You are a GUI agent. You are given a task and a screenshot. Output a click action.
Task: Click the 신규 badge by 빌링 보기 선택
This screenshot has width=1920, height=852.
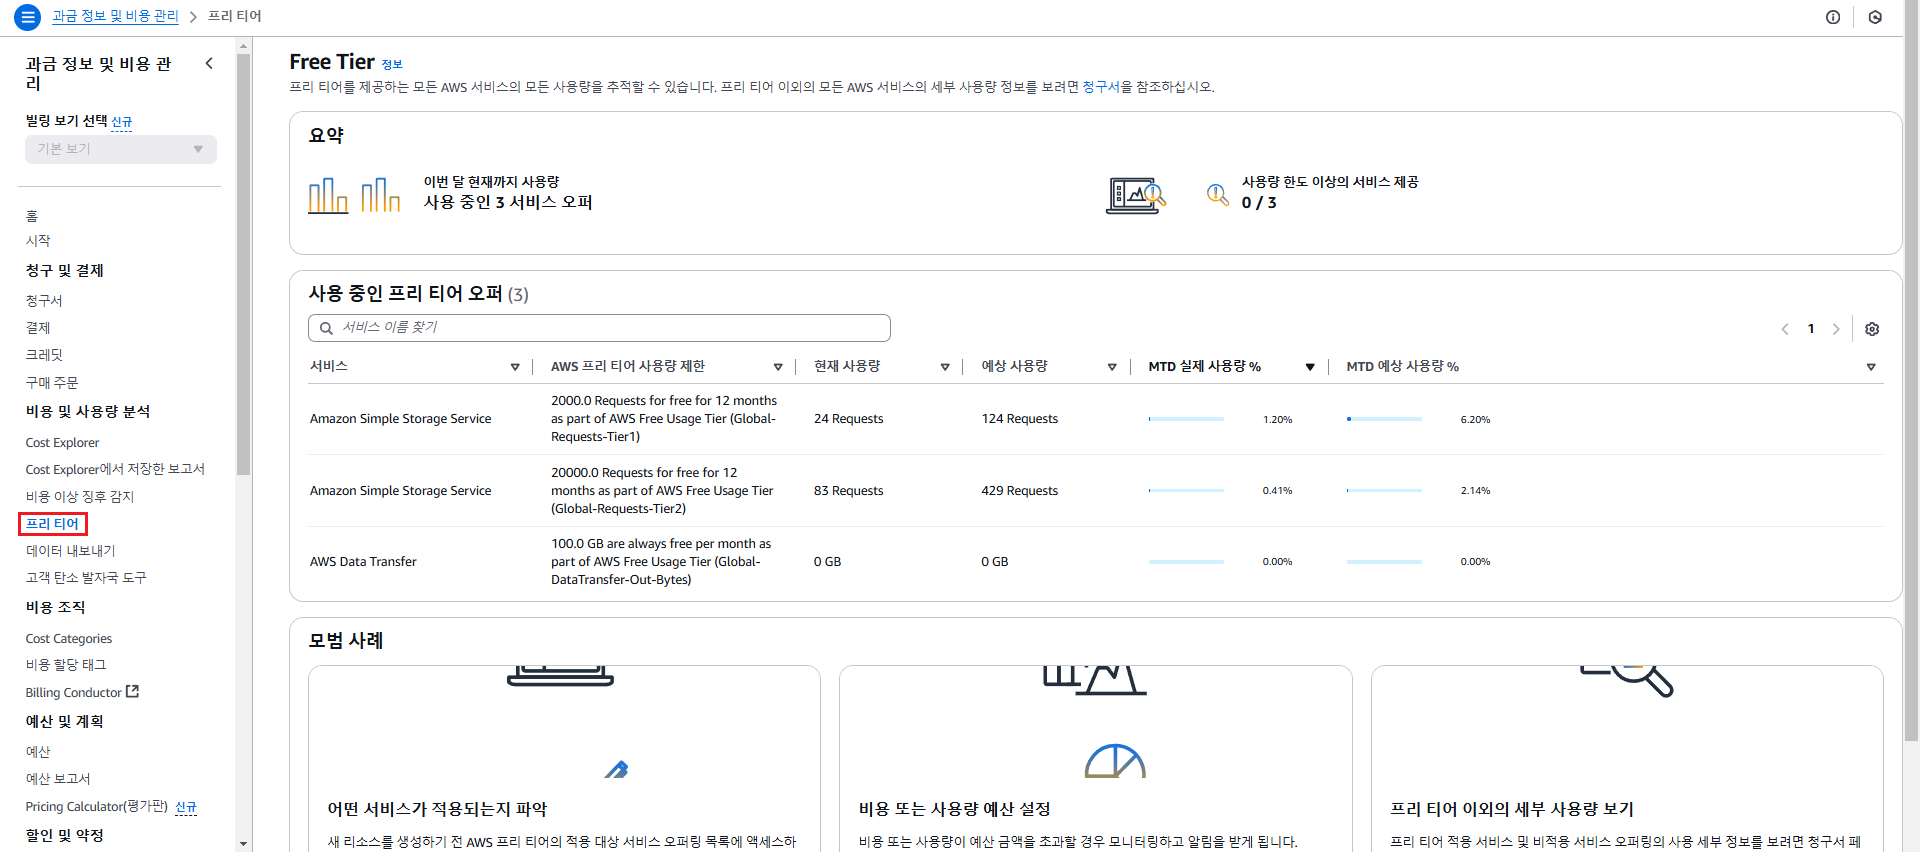pos(122,122)
